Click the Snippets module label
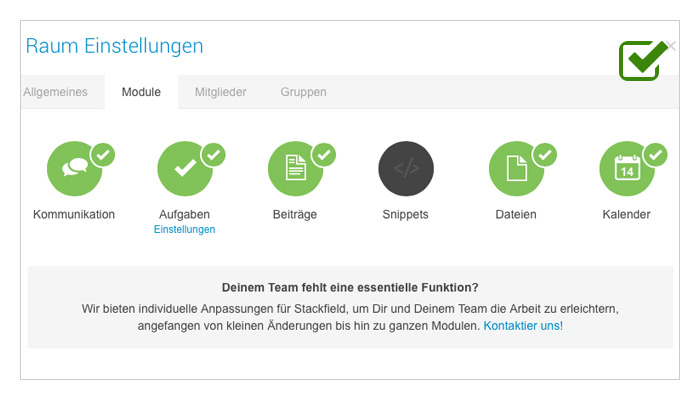Image resolution: width=700 pixels, height=400 pixels. (405, 214)
